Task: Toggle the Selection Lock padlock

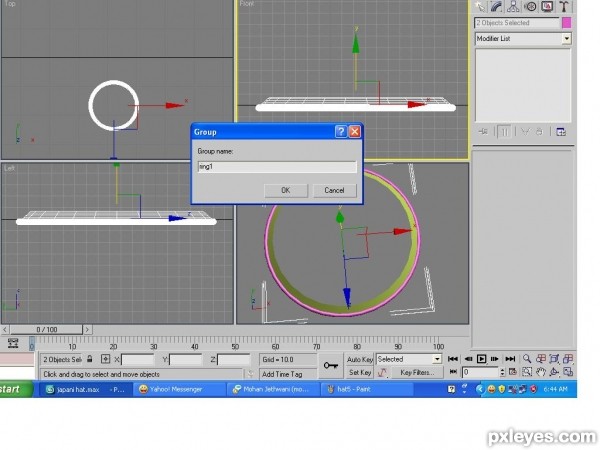Action: click(90, 359)
